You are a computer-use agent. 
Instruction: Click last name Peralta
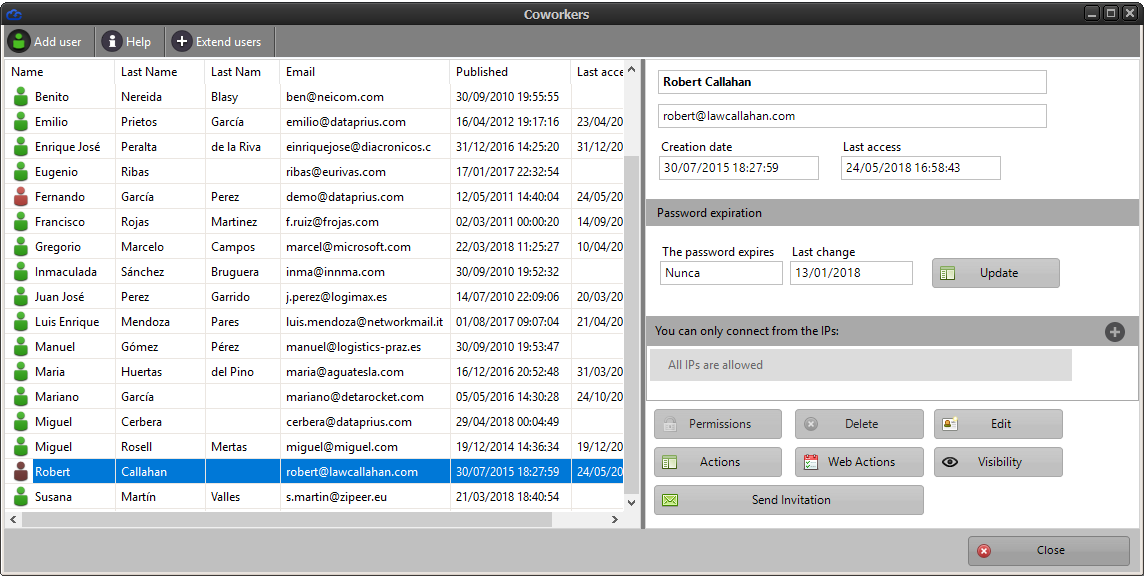139,147
